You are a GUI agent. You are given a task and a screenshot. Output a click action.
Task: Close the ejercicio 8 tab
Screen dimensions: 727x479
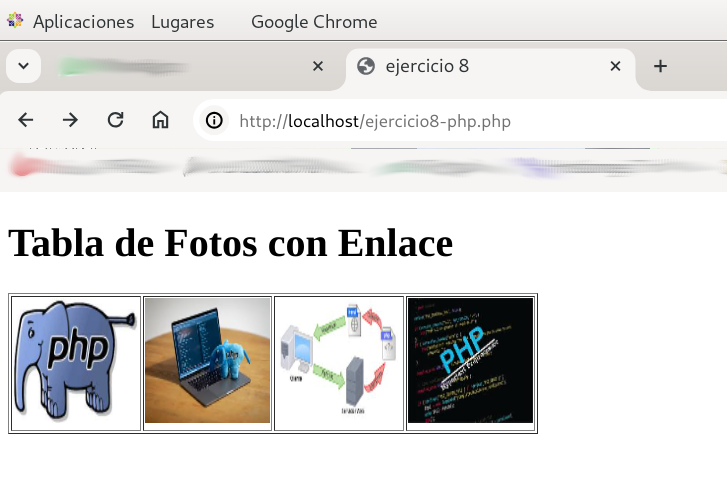click(616, 66)
